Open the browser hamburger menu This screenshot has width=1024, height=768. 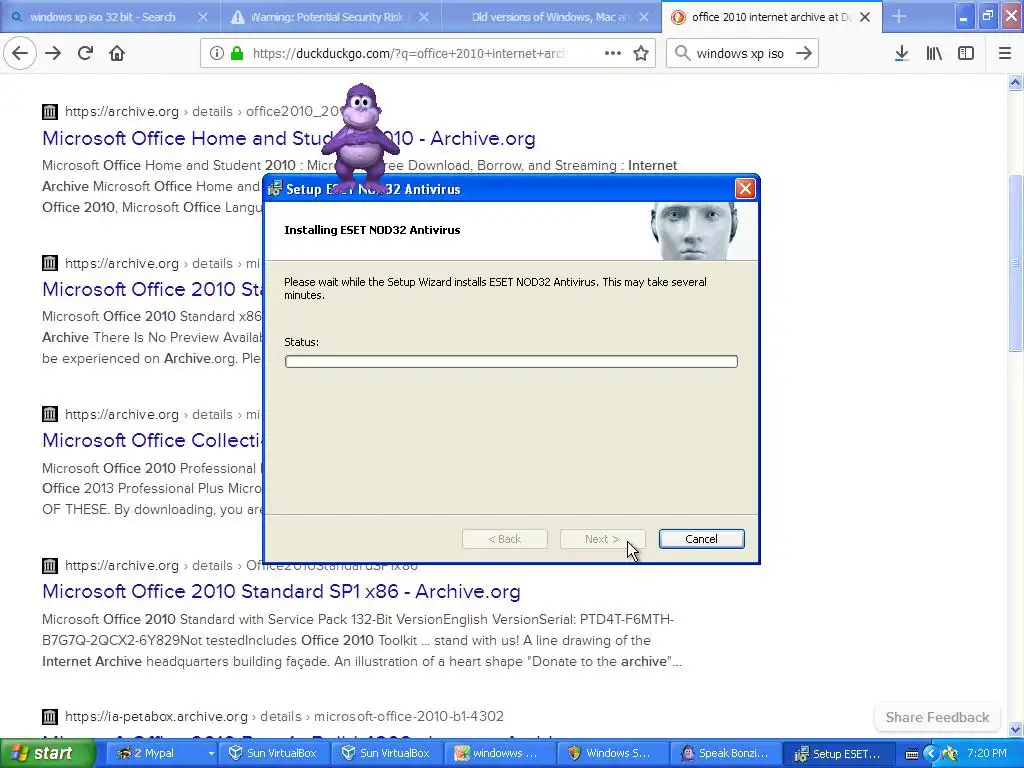coord(1005,53)
